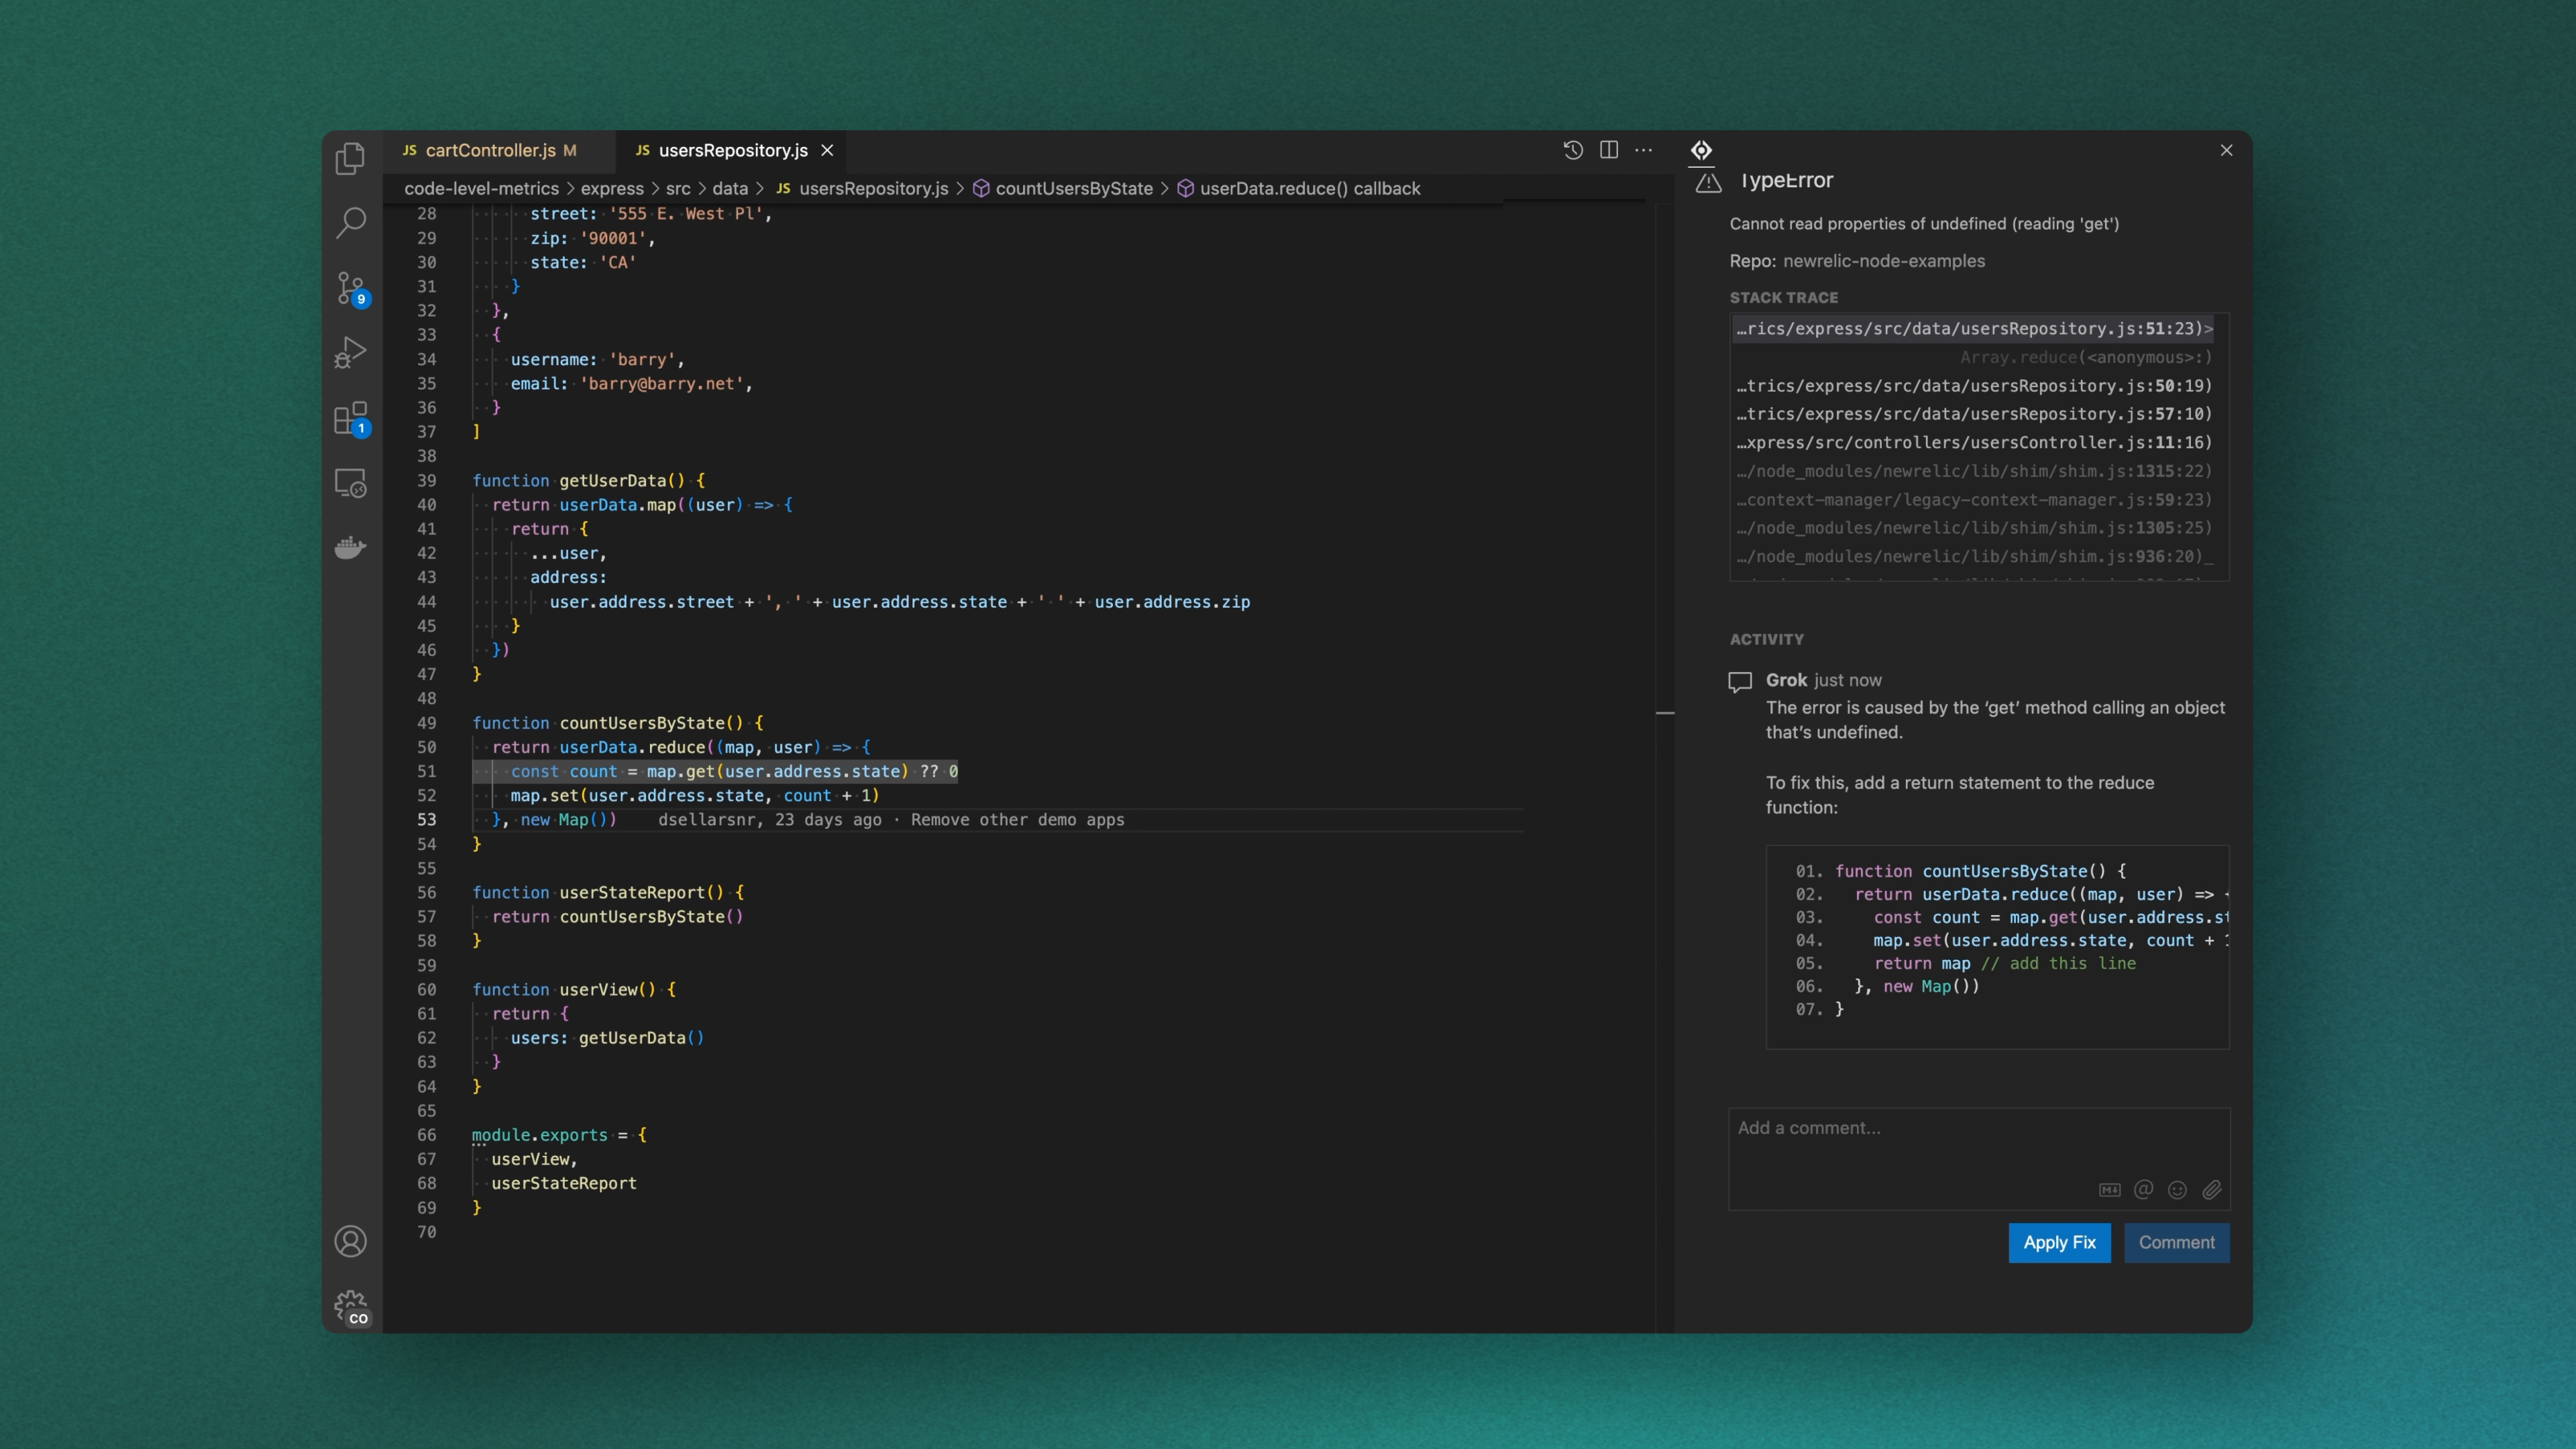2576x1449 pixels.
Task: Open the Search panel icon
Action: [350, 222]
